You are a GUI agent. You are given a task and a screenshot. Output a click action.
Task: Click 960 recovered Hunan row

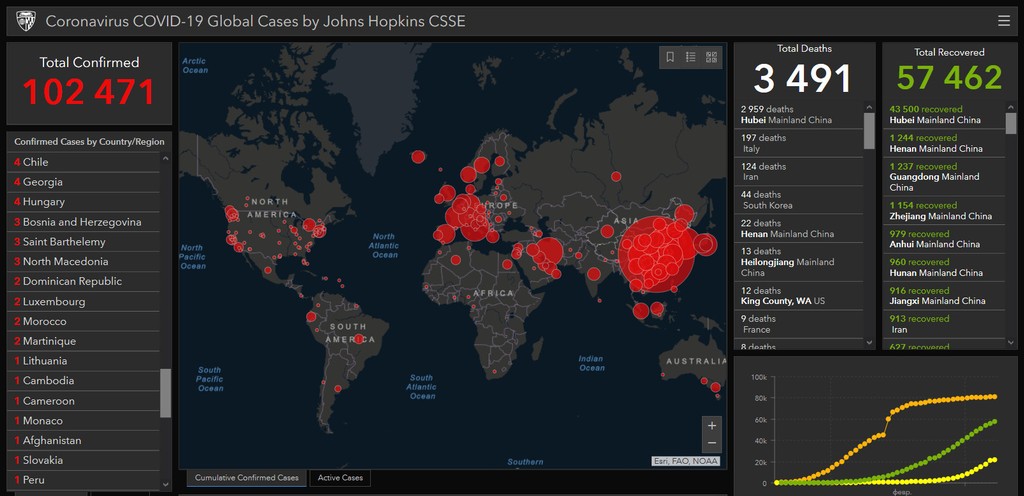[944, 267]
